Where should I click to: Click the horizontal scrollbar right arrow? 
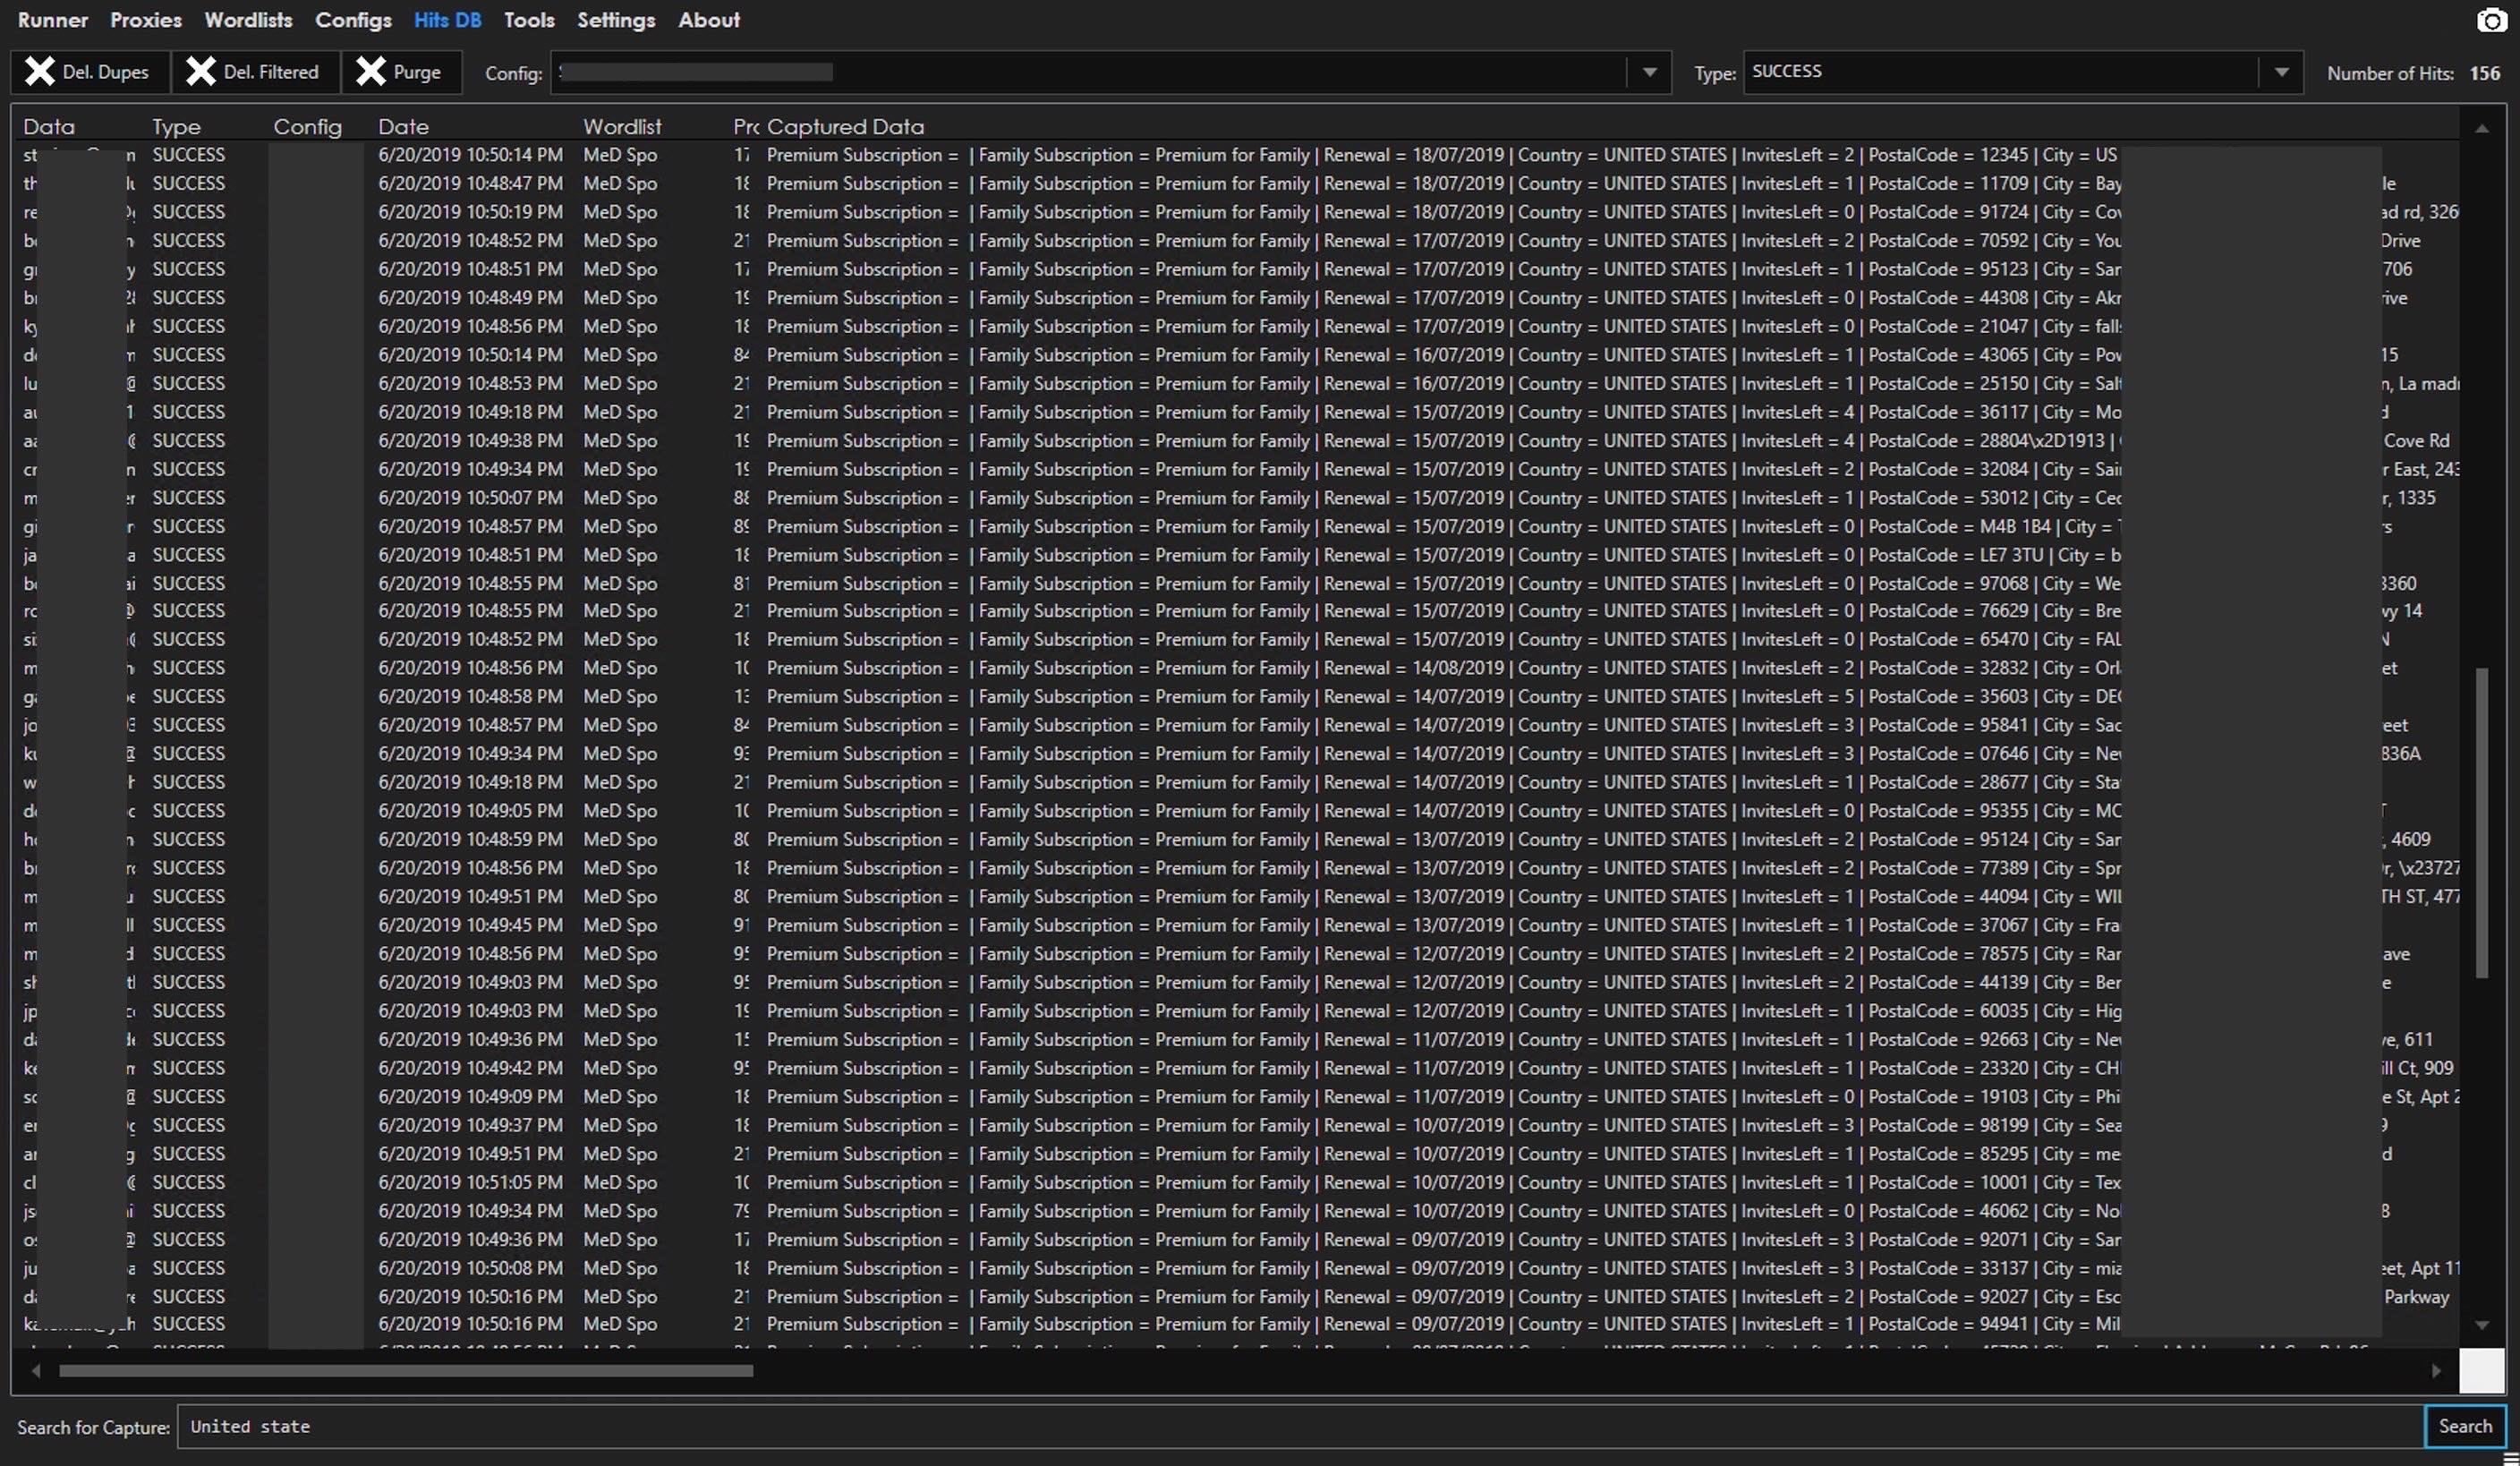pos(2436,1371)
